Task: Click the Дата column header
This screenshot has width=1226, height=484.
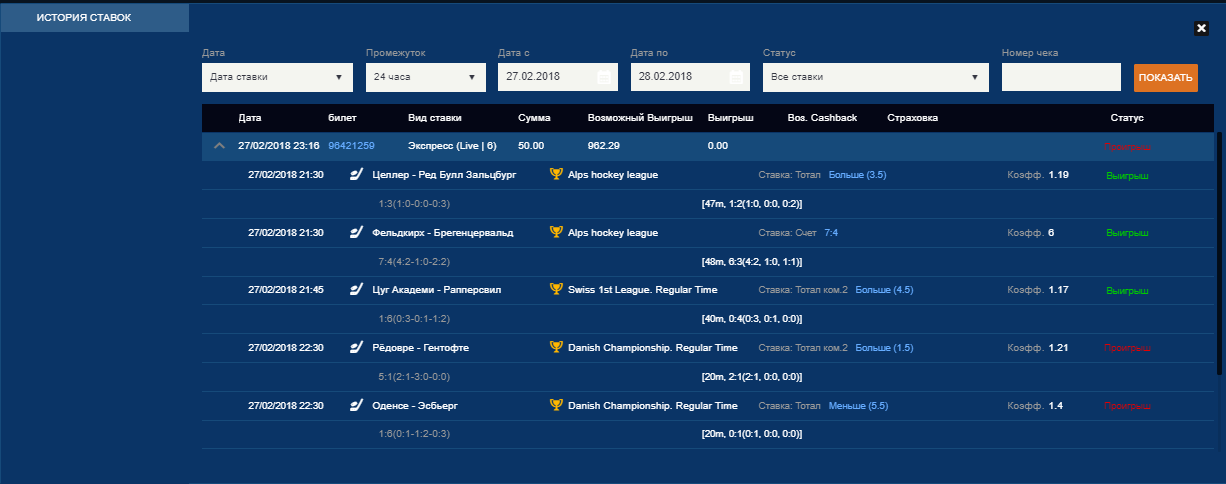Action: 250,118
